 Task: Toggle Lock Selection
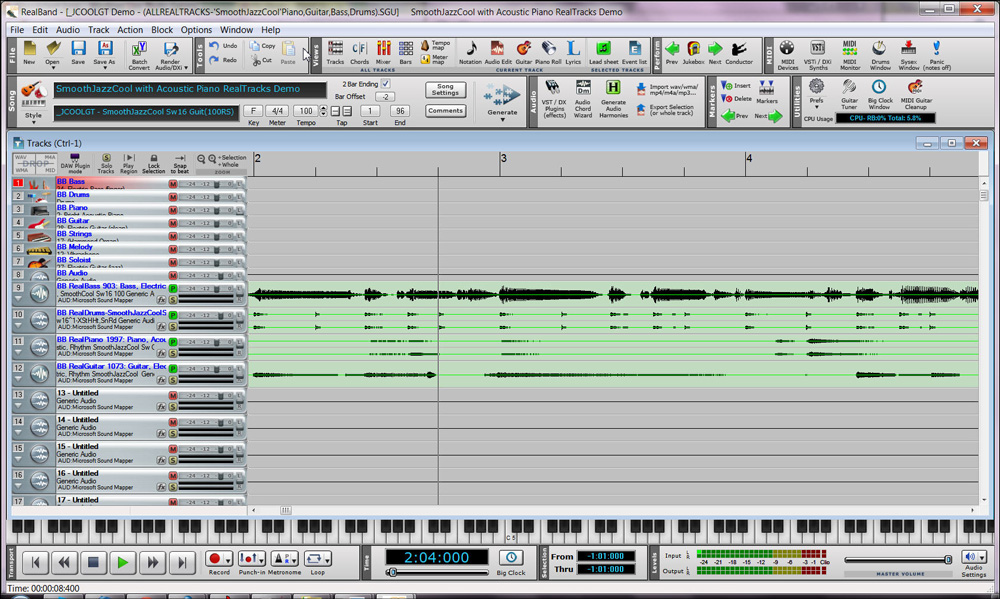point(153,163)
